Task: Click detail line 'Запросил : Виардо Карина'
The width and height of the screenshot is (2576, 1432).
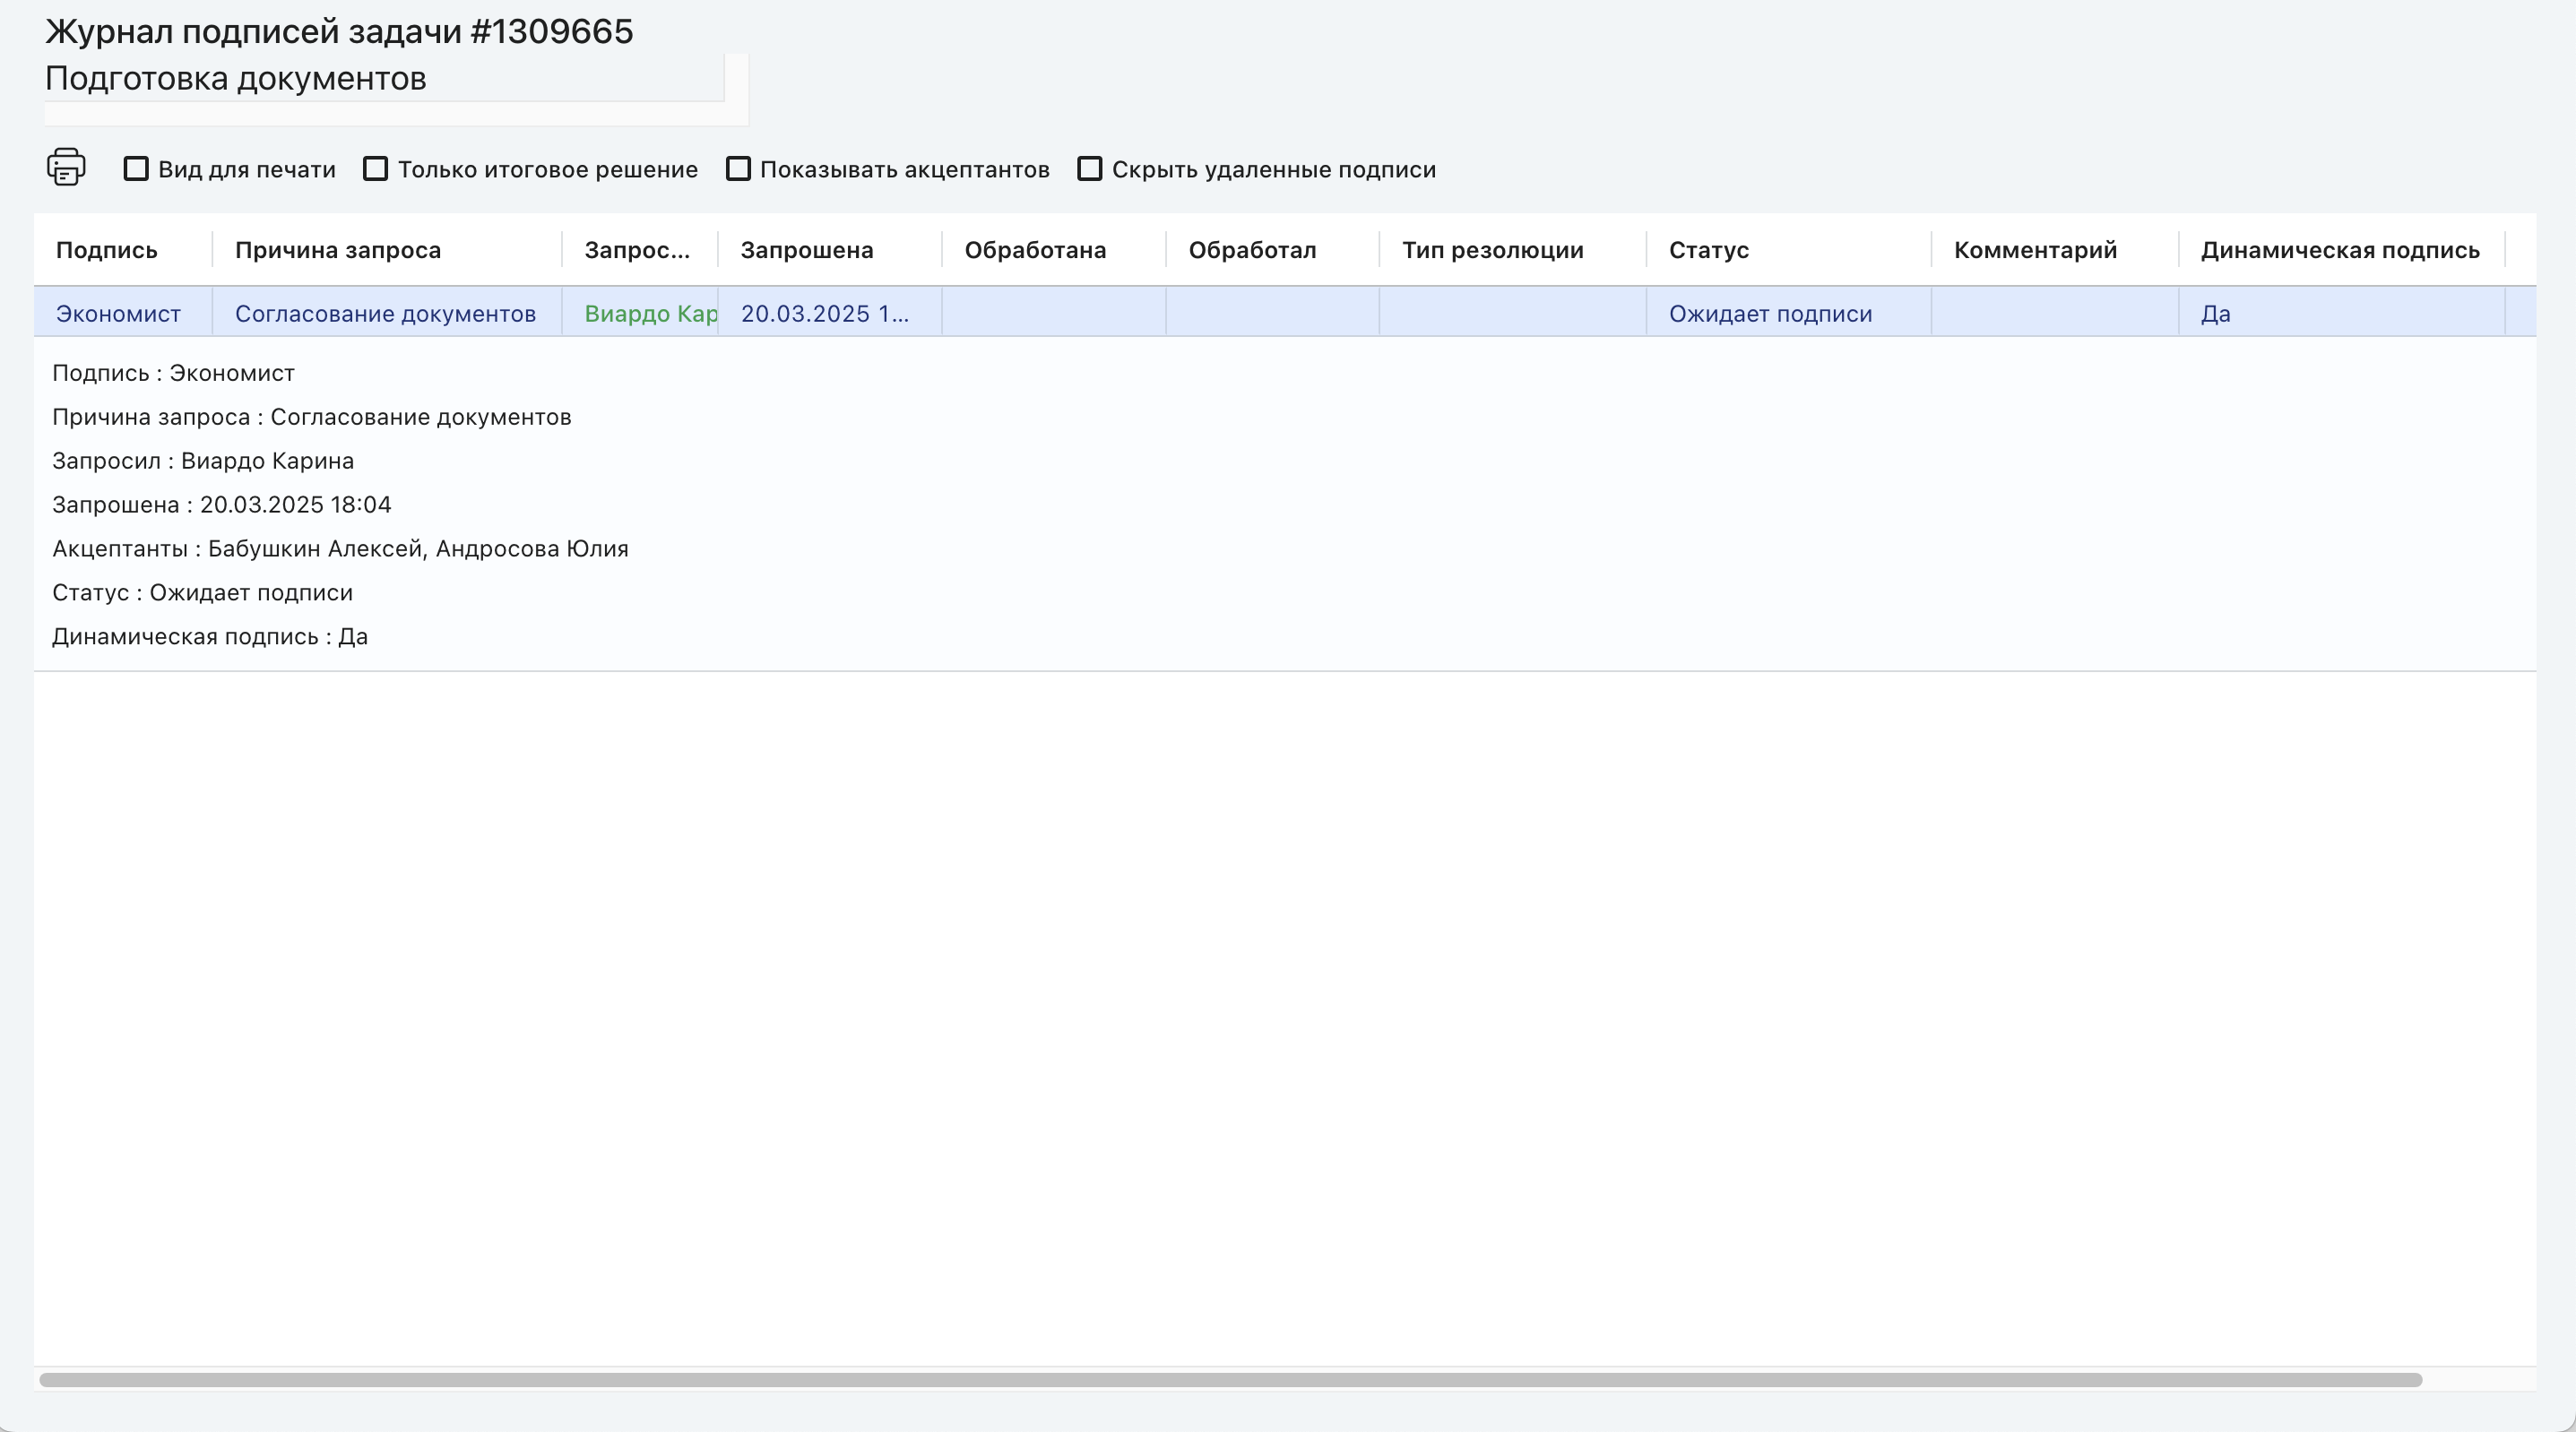Action: [203, 461]
